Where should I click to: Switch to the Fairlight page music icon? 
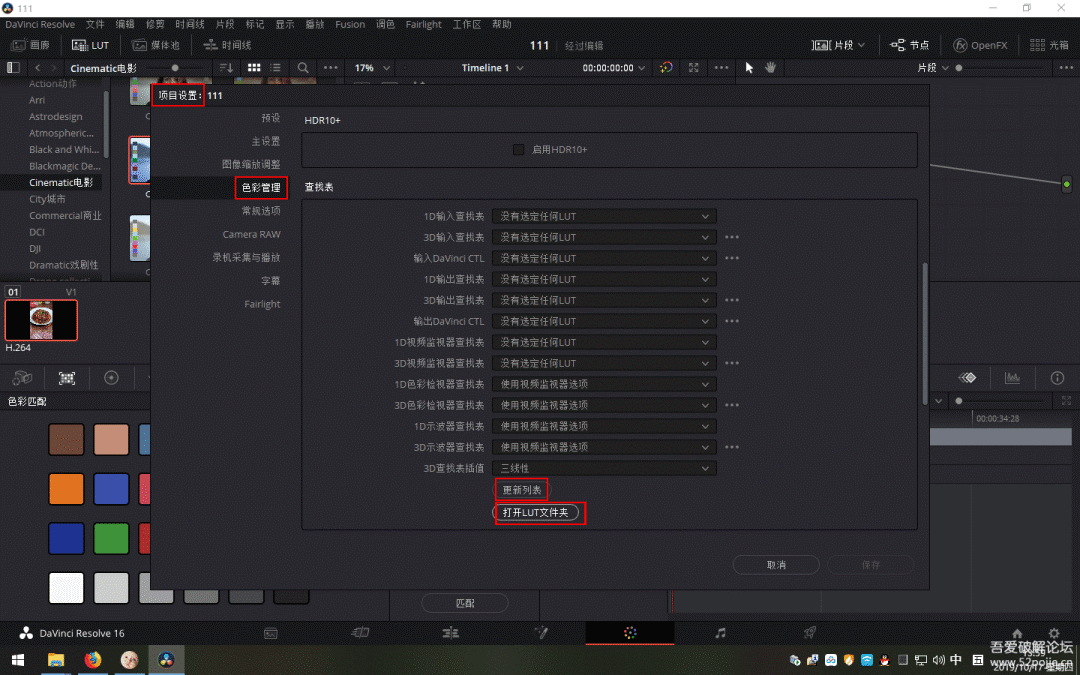(x=720, y=633)
